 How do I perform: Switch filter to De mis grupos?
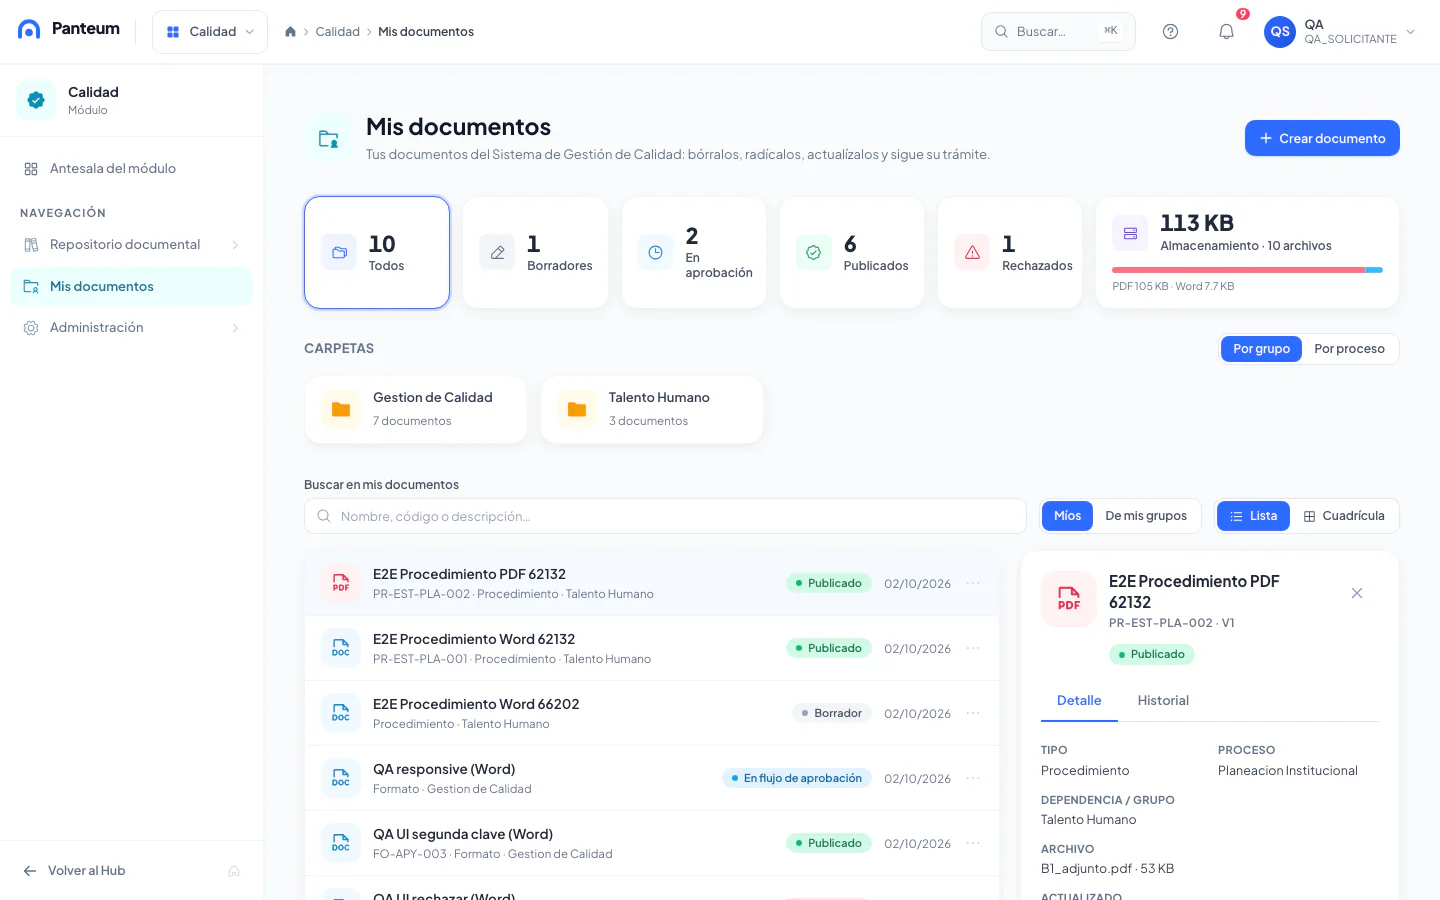coord(1146,516)
